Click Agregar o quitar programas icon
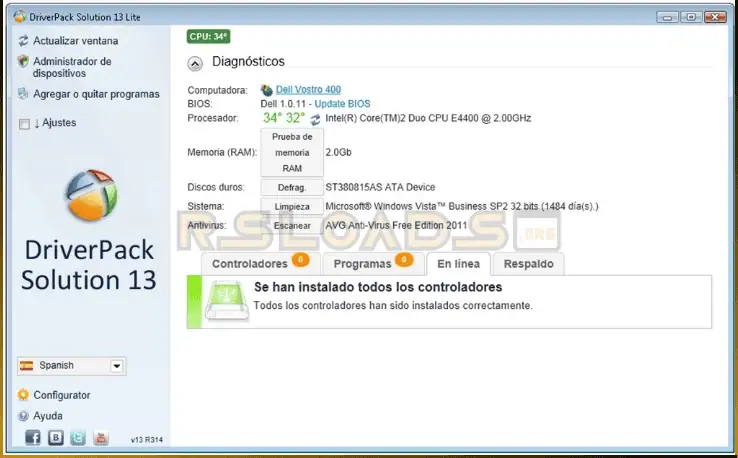Image resolution: width=738 pixels, height=458 pixels. [23, 94]
